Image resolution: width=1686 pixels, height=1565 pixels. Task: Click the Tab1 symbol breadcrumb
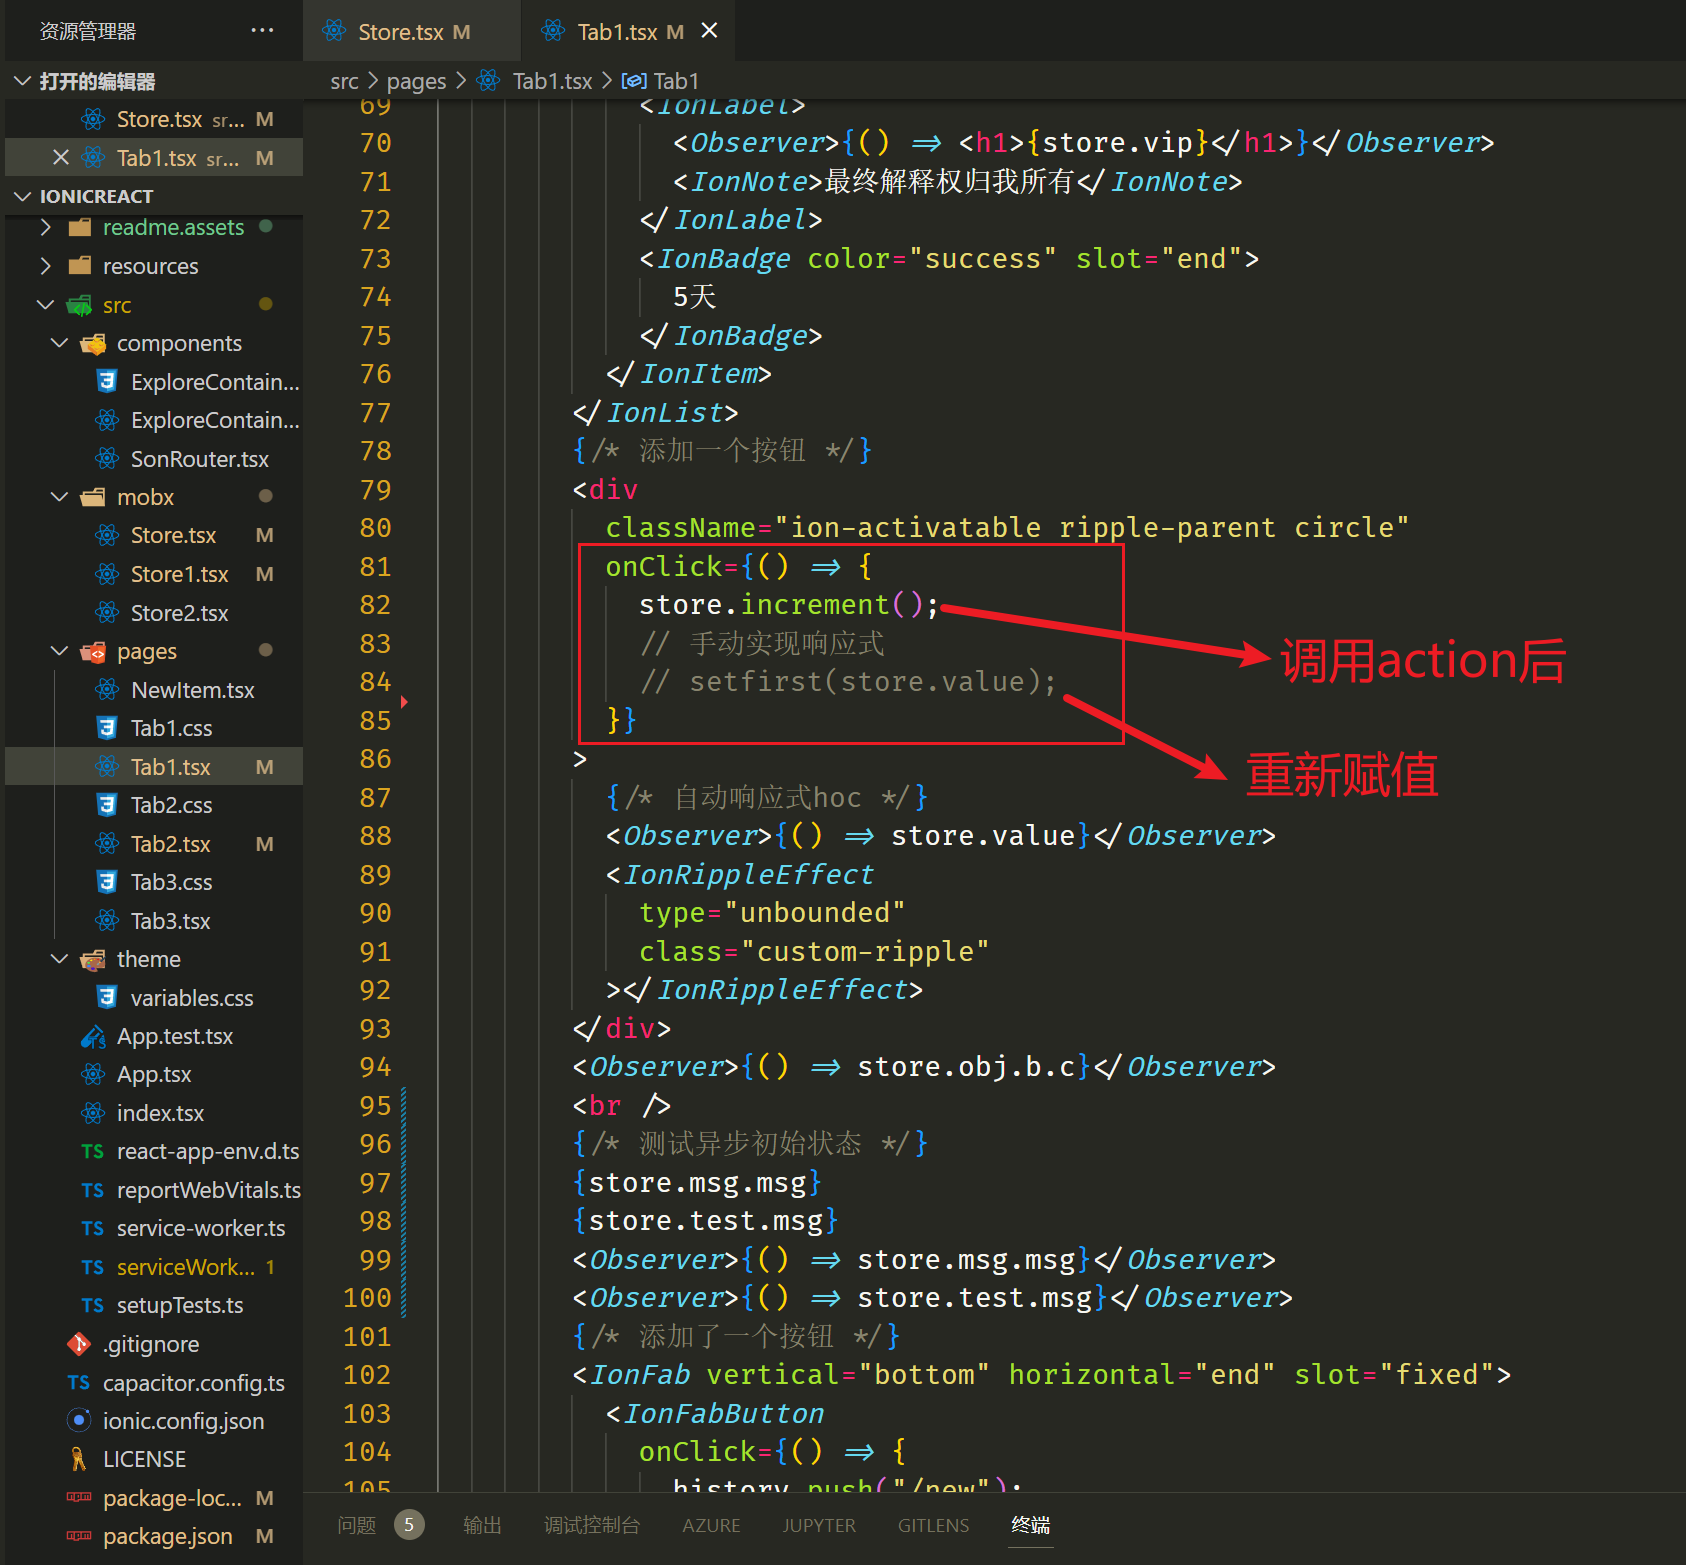(x=676, y=81)
